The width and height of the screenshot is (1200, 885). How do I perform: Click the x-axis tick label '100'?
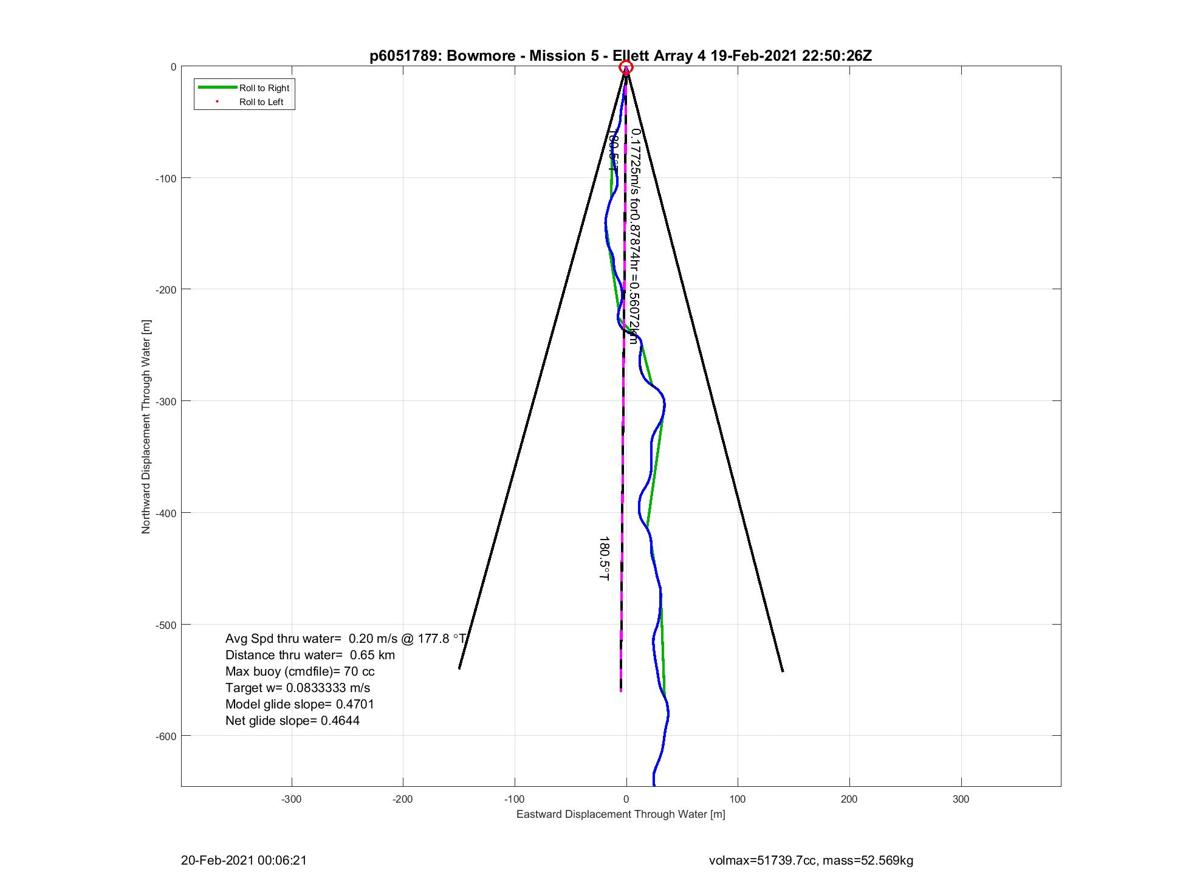pos(738,800)
